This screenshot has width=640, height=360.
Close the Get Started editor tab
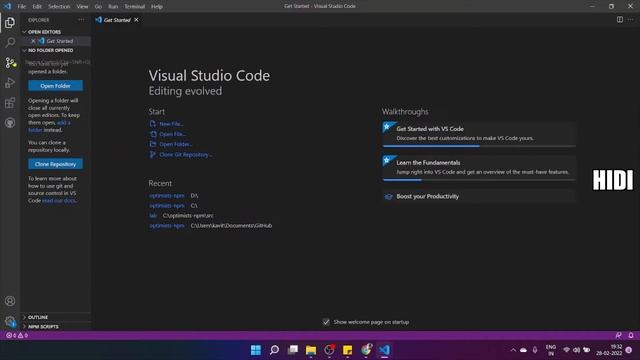136,20
